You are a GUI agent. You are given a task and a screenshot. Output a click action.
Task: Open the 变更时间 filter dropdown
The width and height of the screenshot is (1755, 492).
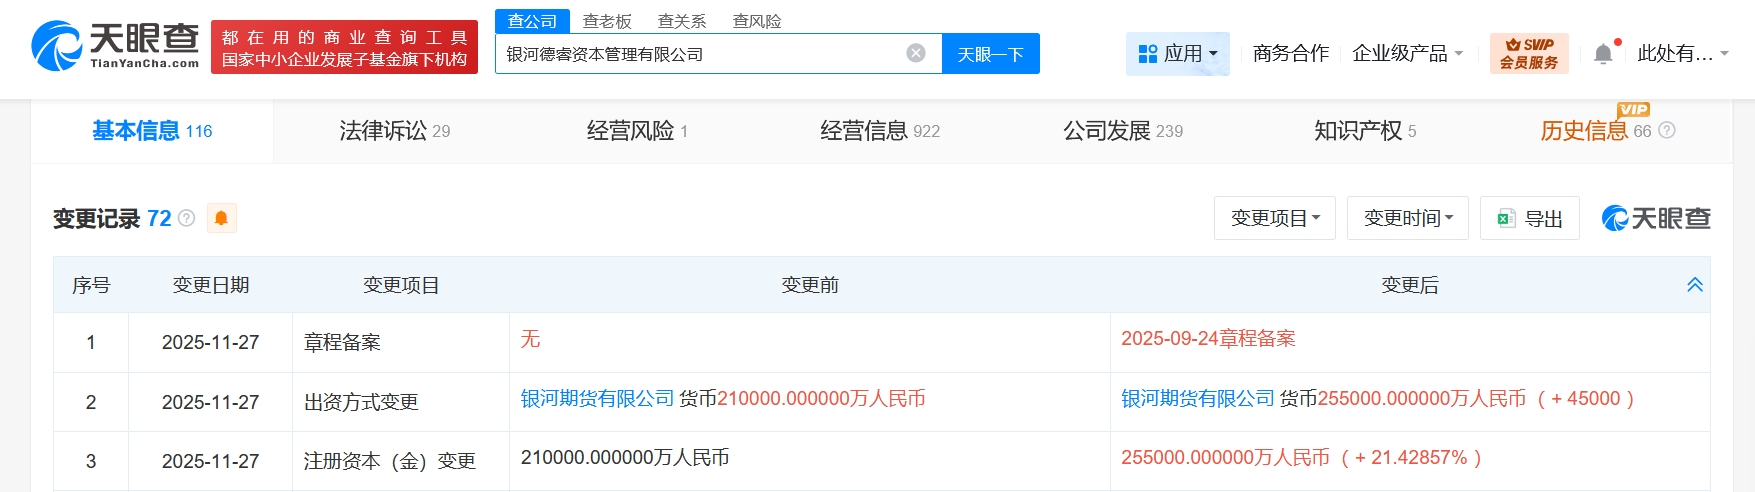pos(1407,218)
